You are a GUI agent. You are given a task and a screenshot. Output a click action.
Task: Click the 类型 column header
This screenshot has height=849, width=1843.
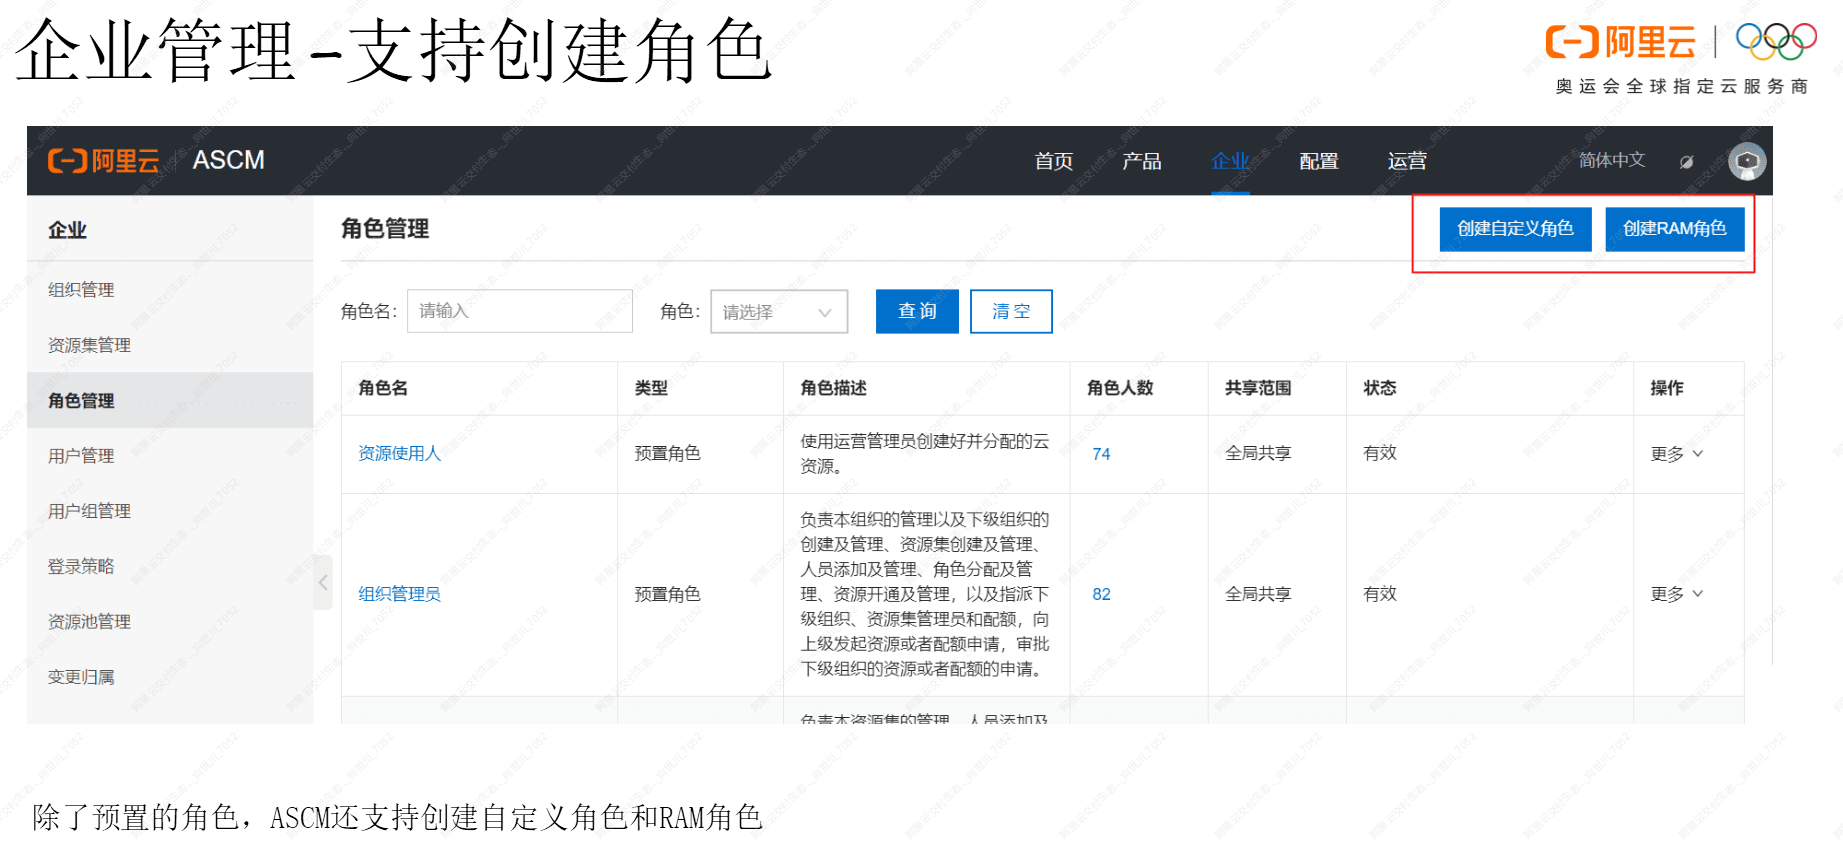(x=651, y=388)
